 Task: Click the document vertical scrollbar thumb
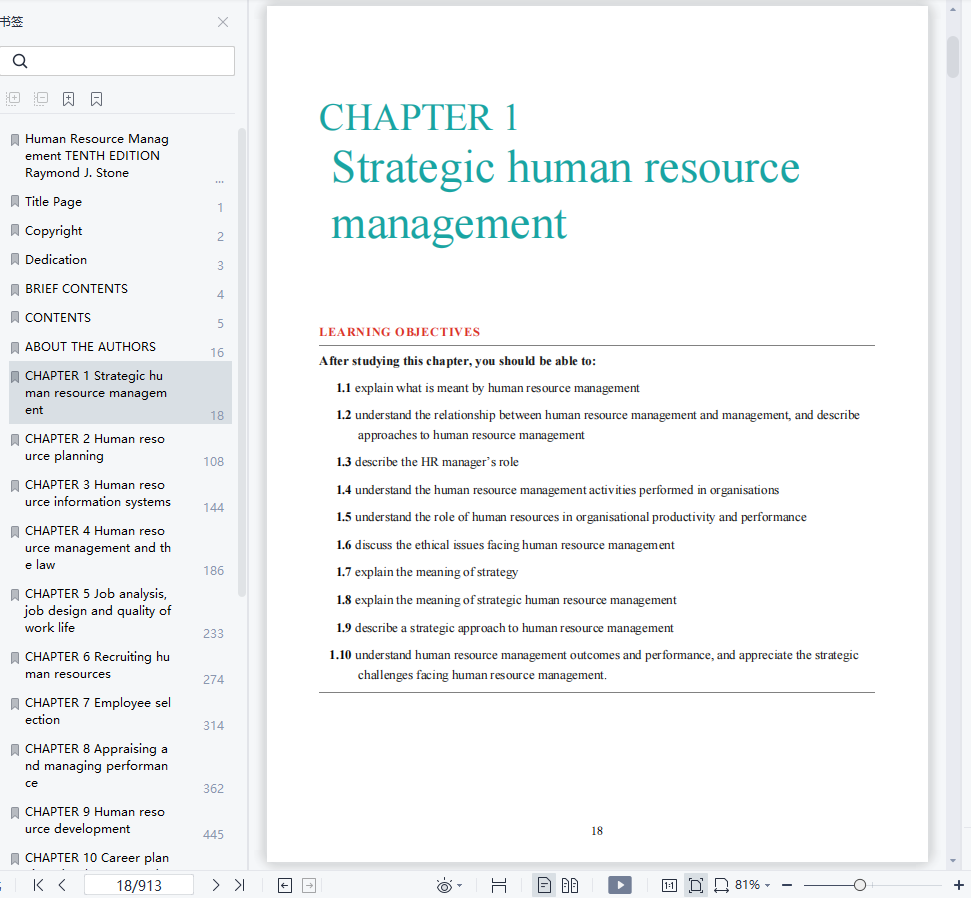953,57
